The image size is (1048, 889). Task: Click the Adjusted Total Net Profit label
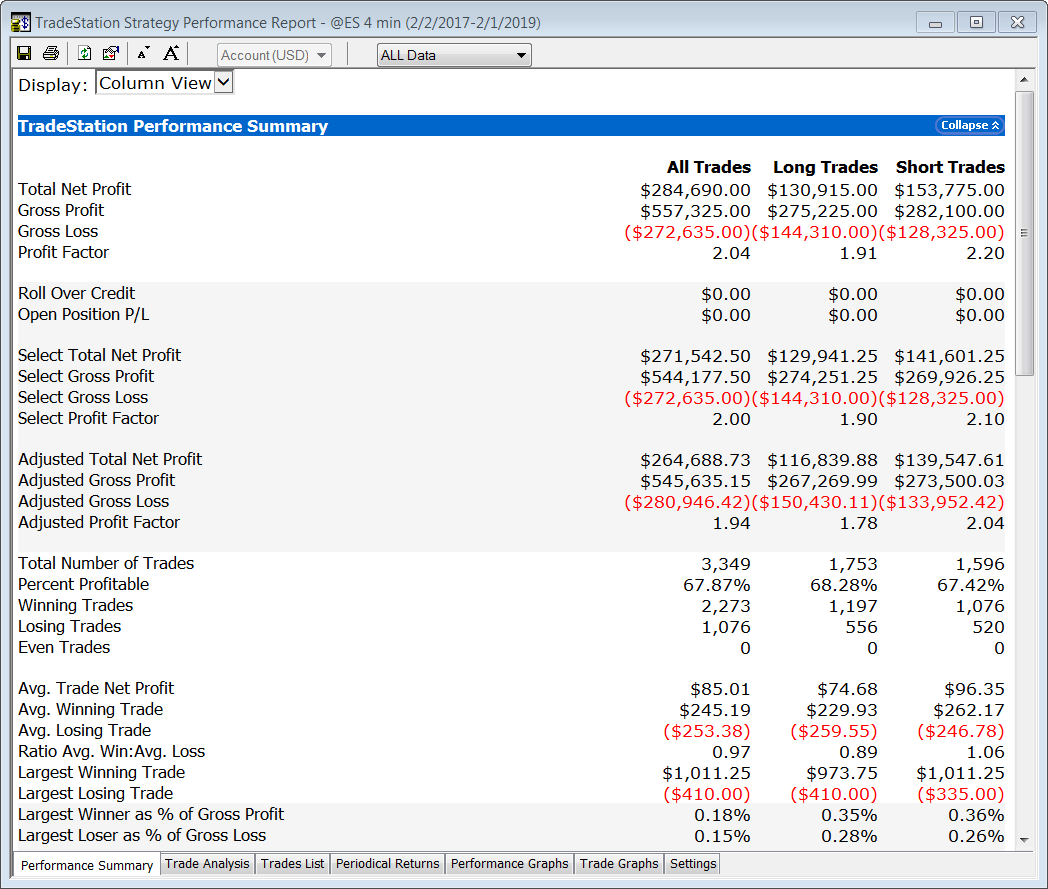(x=110, y=459)
